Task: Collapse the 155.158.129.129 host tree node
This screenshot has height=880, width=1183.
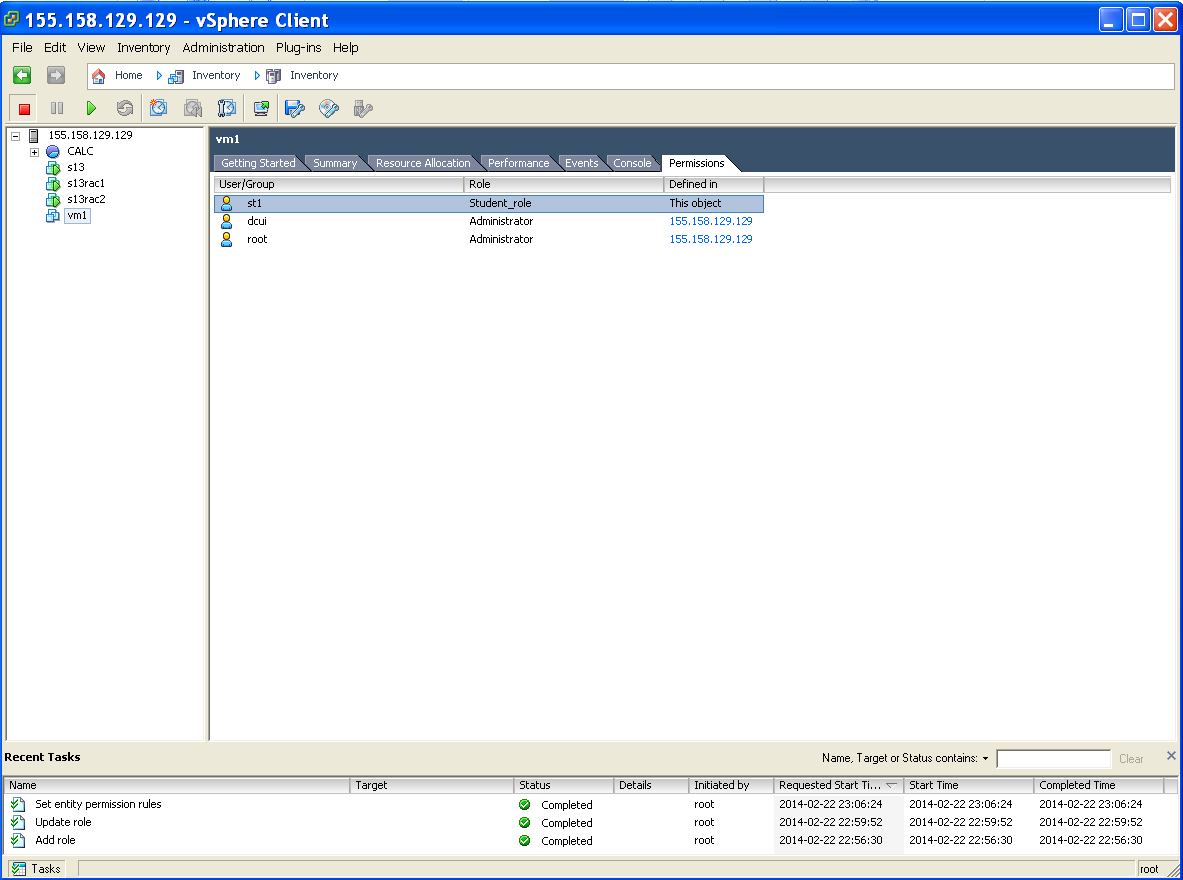Action: tap(15, 136)
